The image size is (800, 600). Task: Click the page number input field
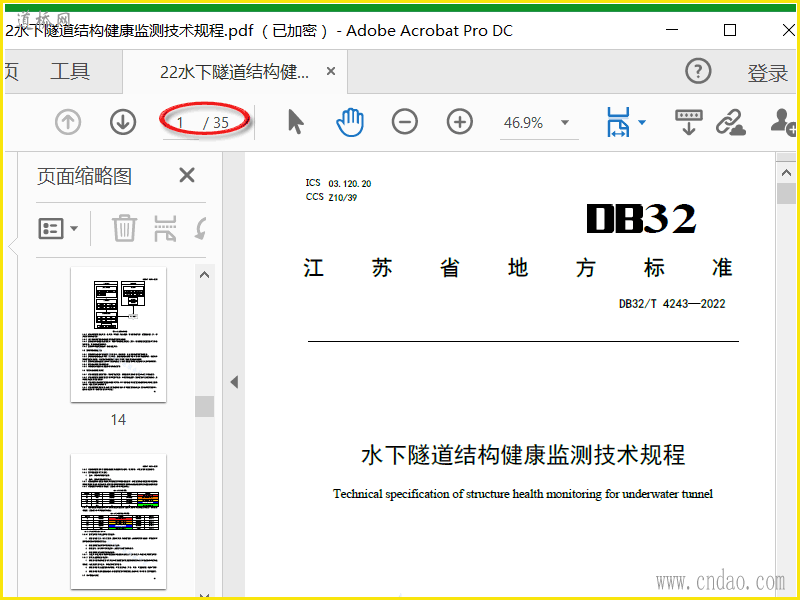point(181,123)
